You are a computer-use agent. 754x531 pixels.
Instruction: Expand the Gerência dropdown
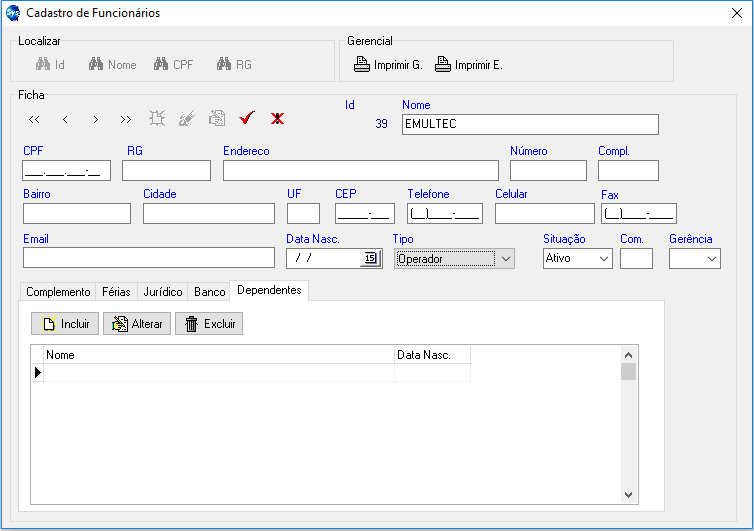coord(712,258)
